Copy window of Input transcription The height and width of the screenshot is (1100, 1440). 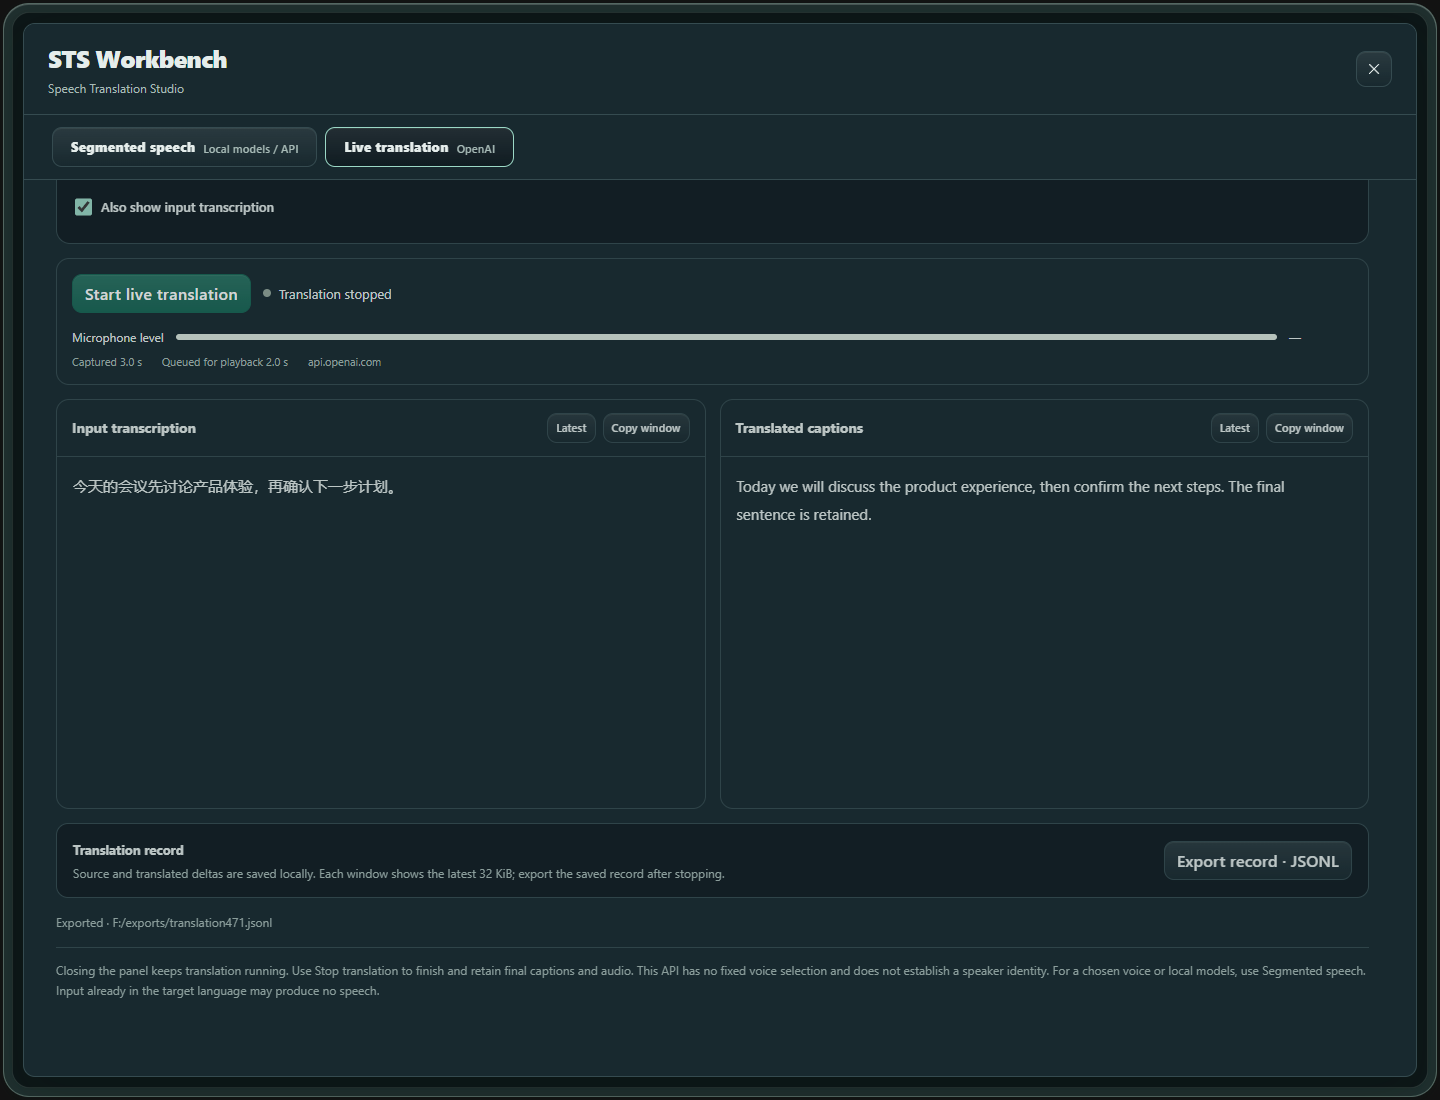[646, 428]
